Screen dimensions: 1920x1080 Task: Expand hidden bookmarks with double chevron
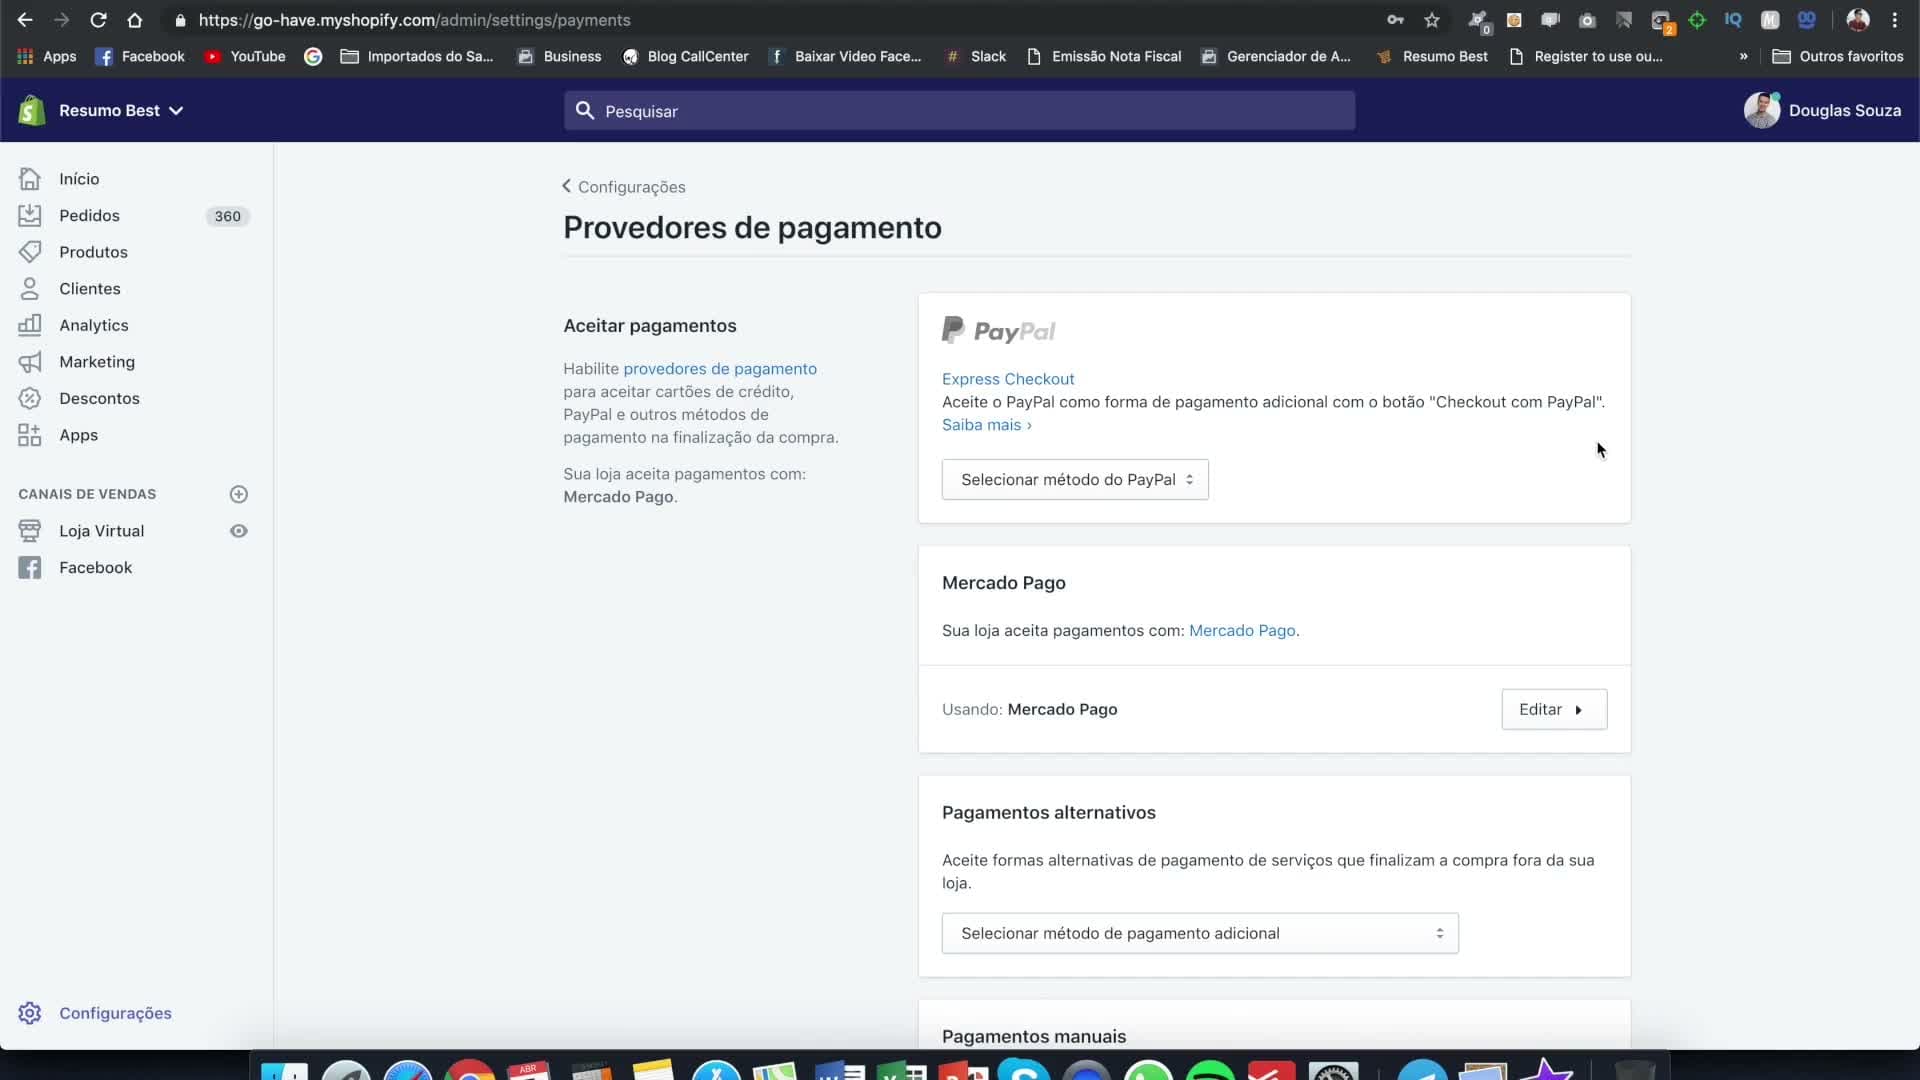(1743, 56)
